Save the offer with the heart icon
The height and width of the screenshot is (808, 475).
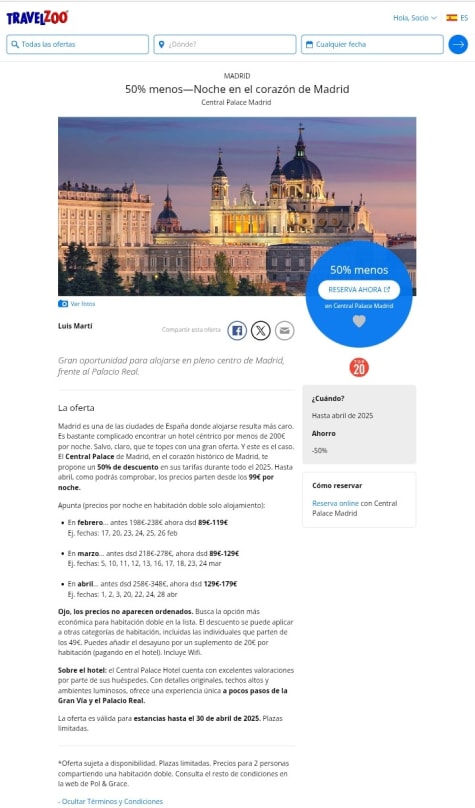point(359,321)
